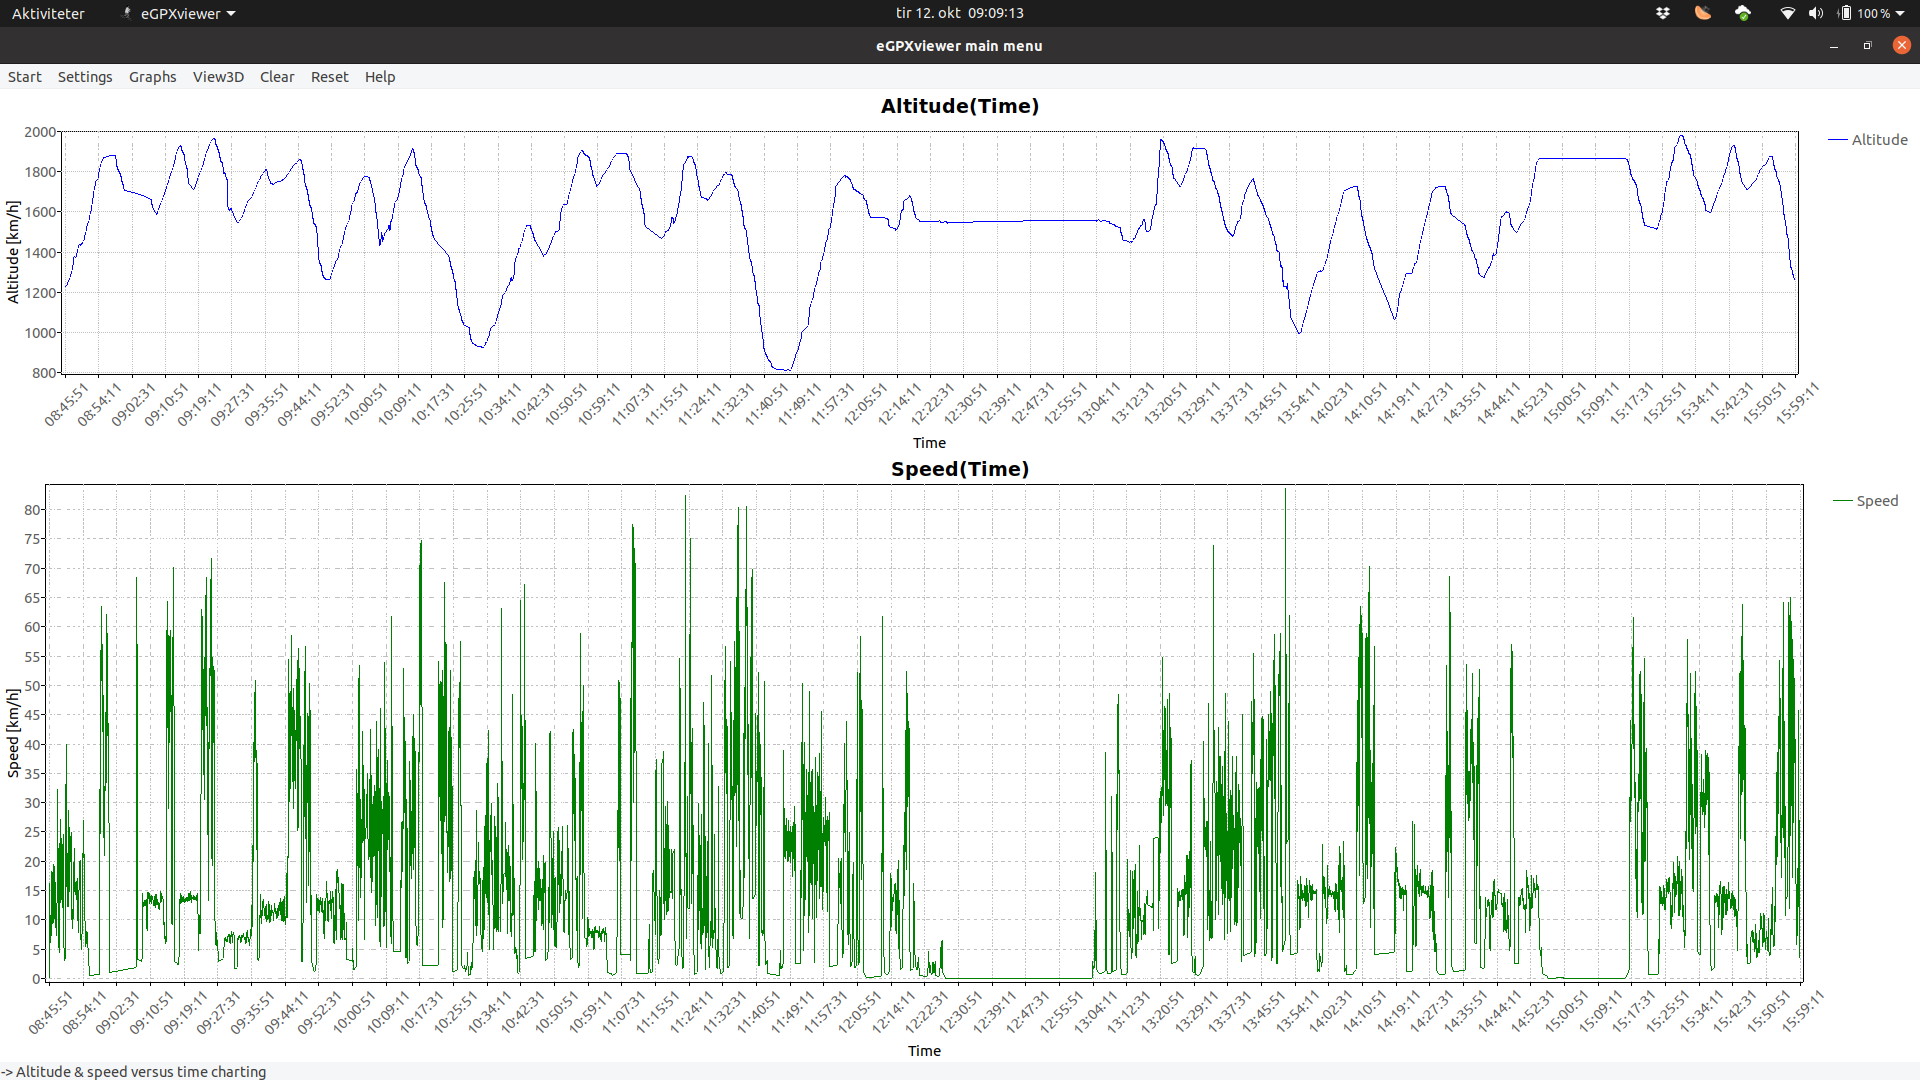Open the View3D menu
Screen dimensions: 1920x1080
click(218, 77)
